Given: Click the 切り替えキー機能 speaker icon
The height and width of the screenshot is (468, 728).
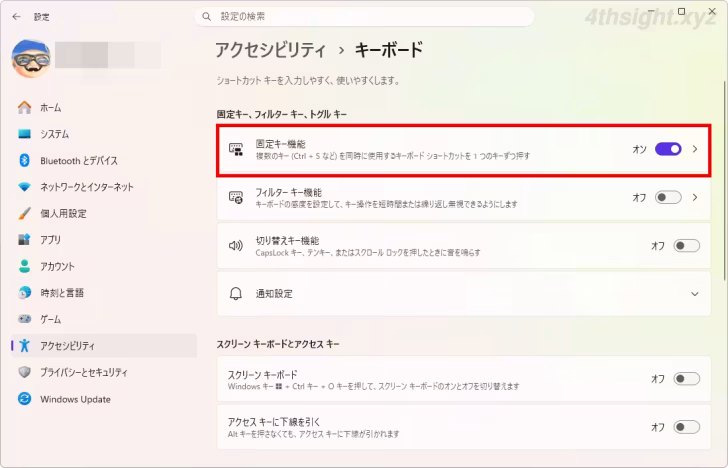Looking at the screenshot, I should [236, 246].
